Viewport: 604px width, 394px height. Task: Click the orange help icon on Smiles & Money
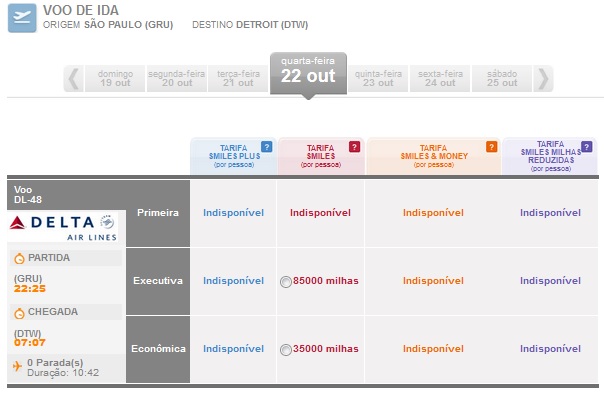(x=492, y=147)
